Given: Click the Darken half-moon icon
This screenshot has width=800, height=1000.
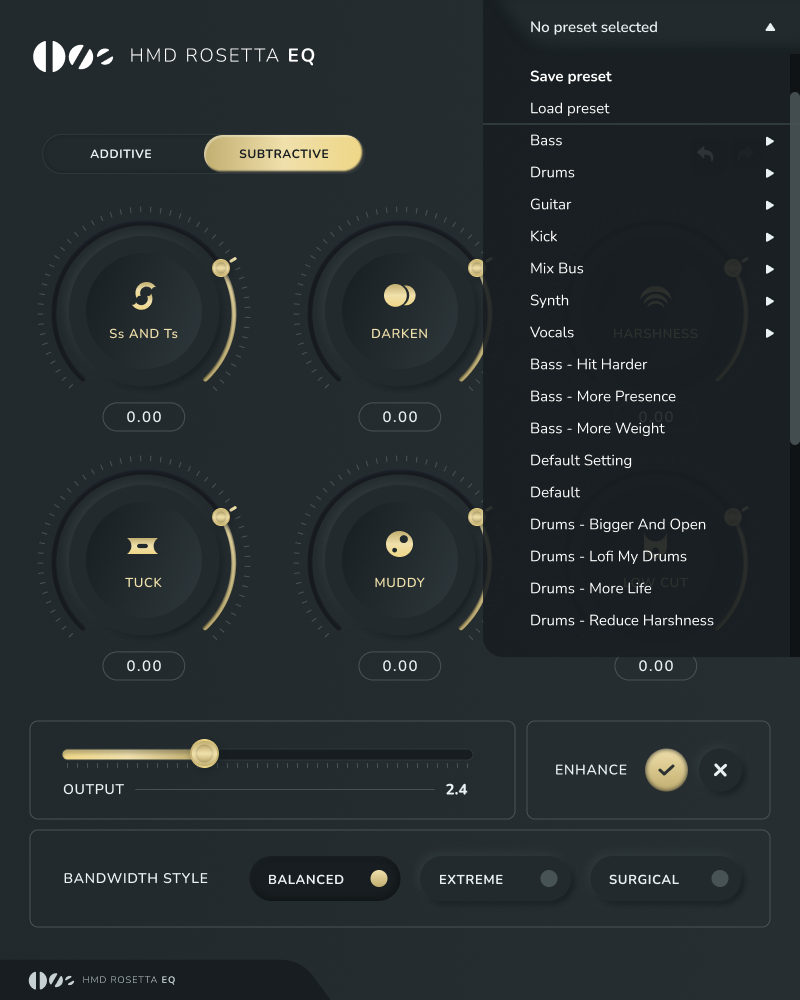Looking at the screenshot, I should (x=399, y=296).
